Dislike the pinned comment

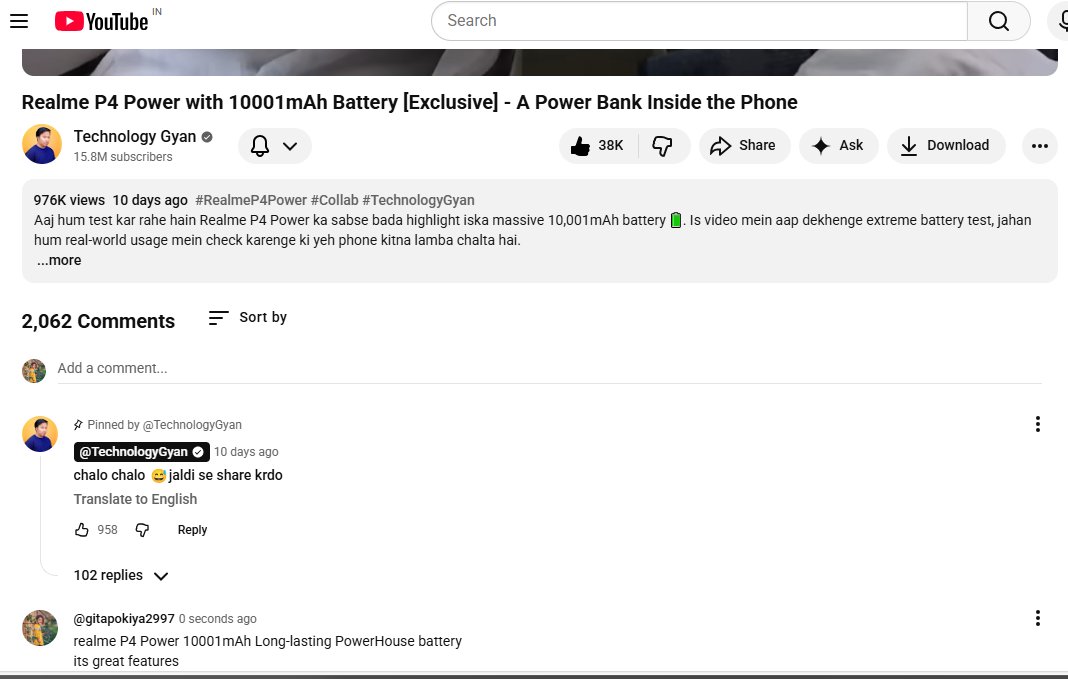[142, 530]
